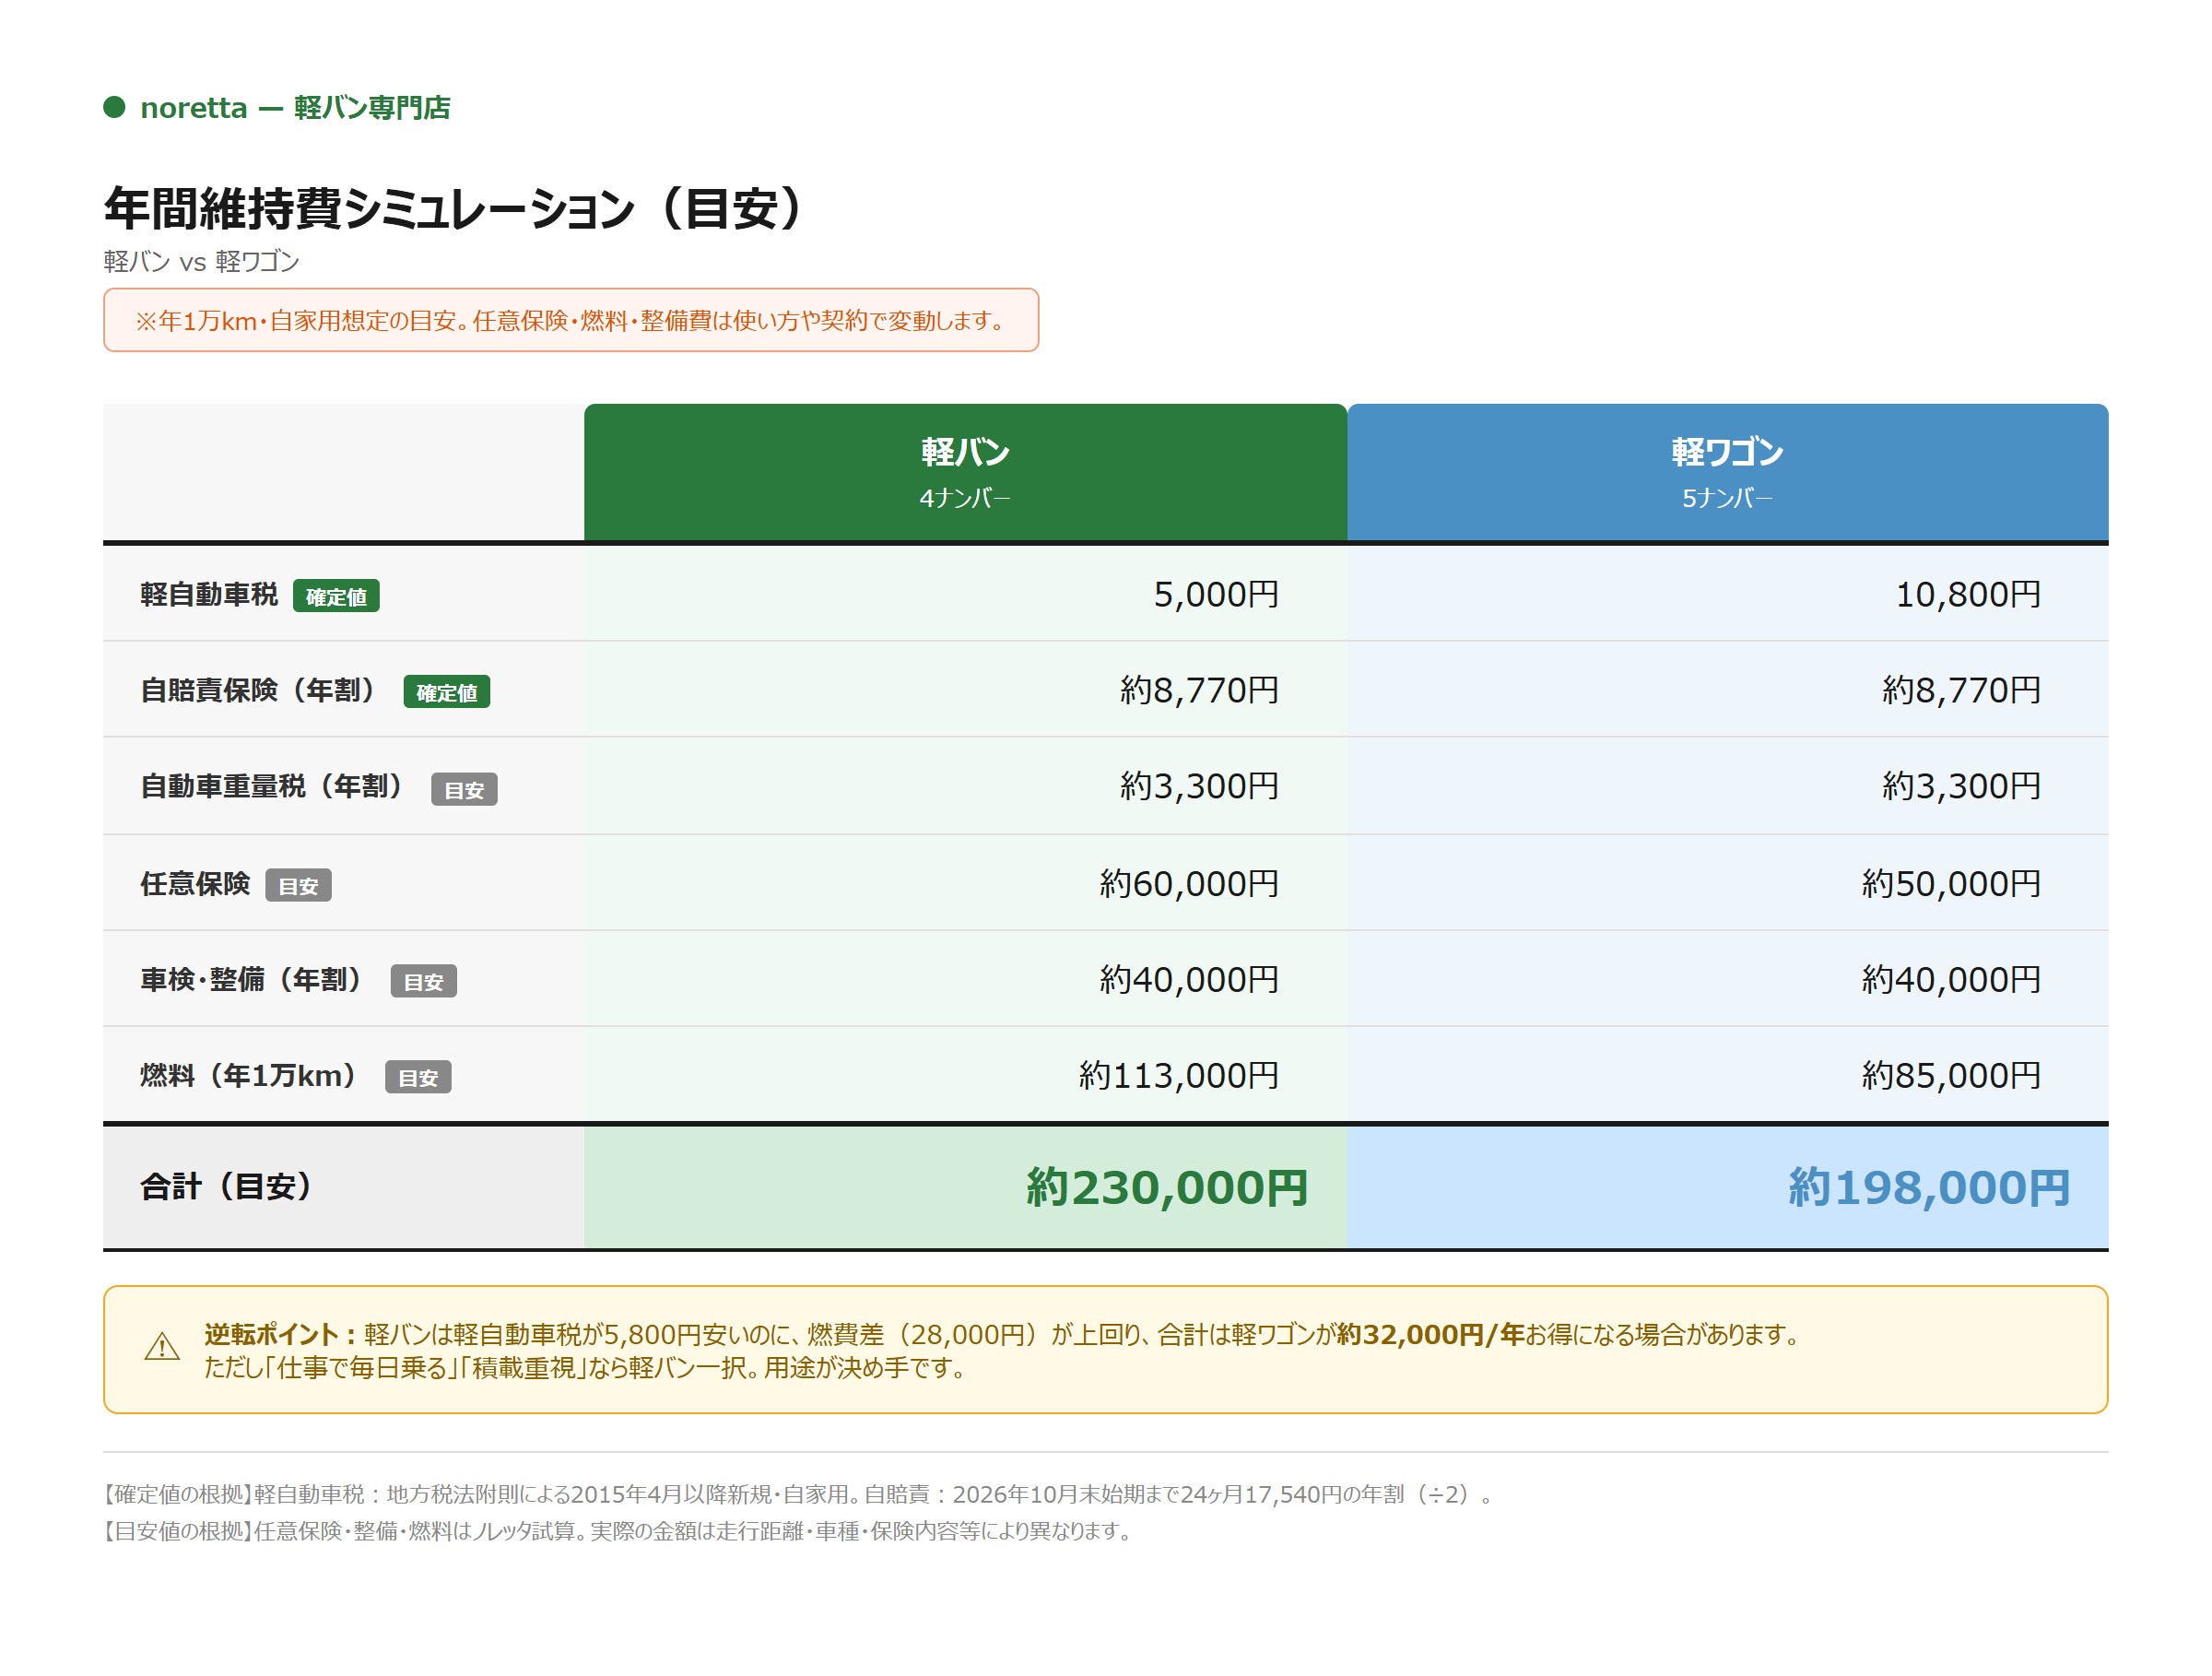Select the blue 軽ワゴン column header
Screen dimensions: 2212x1676
pos(1727,472)
